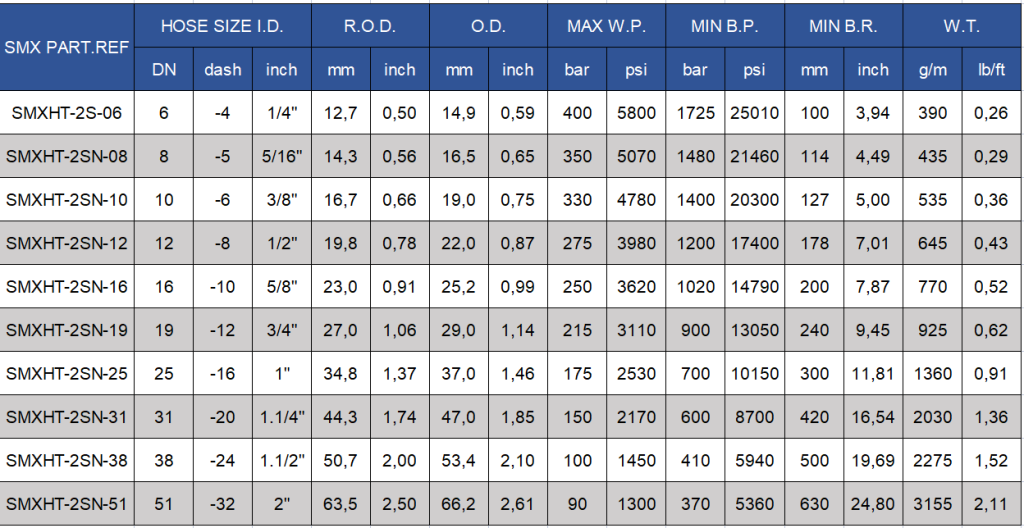
Task: Click the 25010 psi burst pressure value
Action: [x=754, y=113]
